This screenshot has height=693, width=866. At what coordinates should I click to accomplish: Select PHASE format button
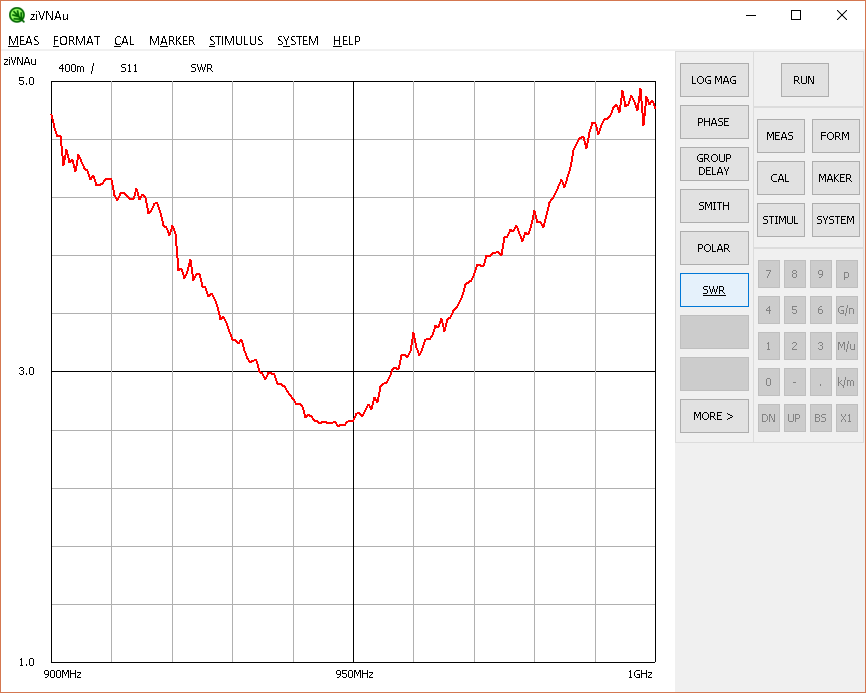714,122
